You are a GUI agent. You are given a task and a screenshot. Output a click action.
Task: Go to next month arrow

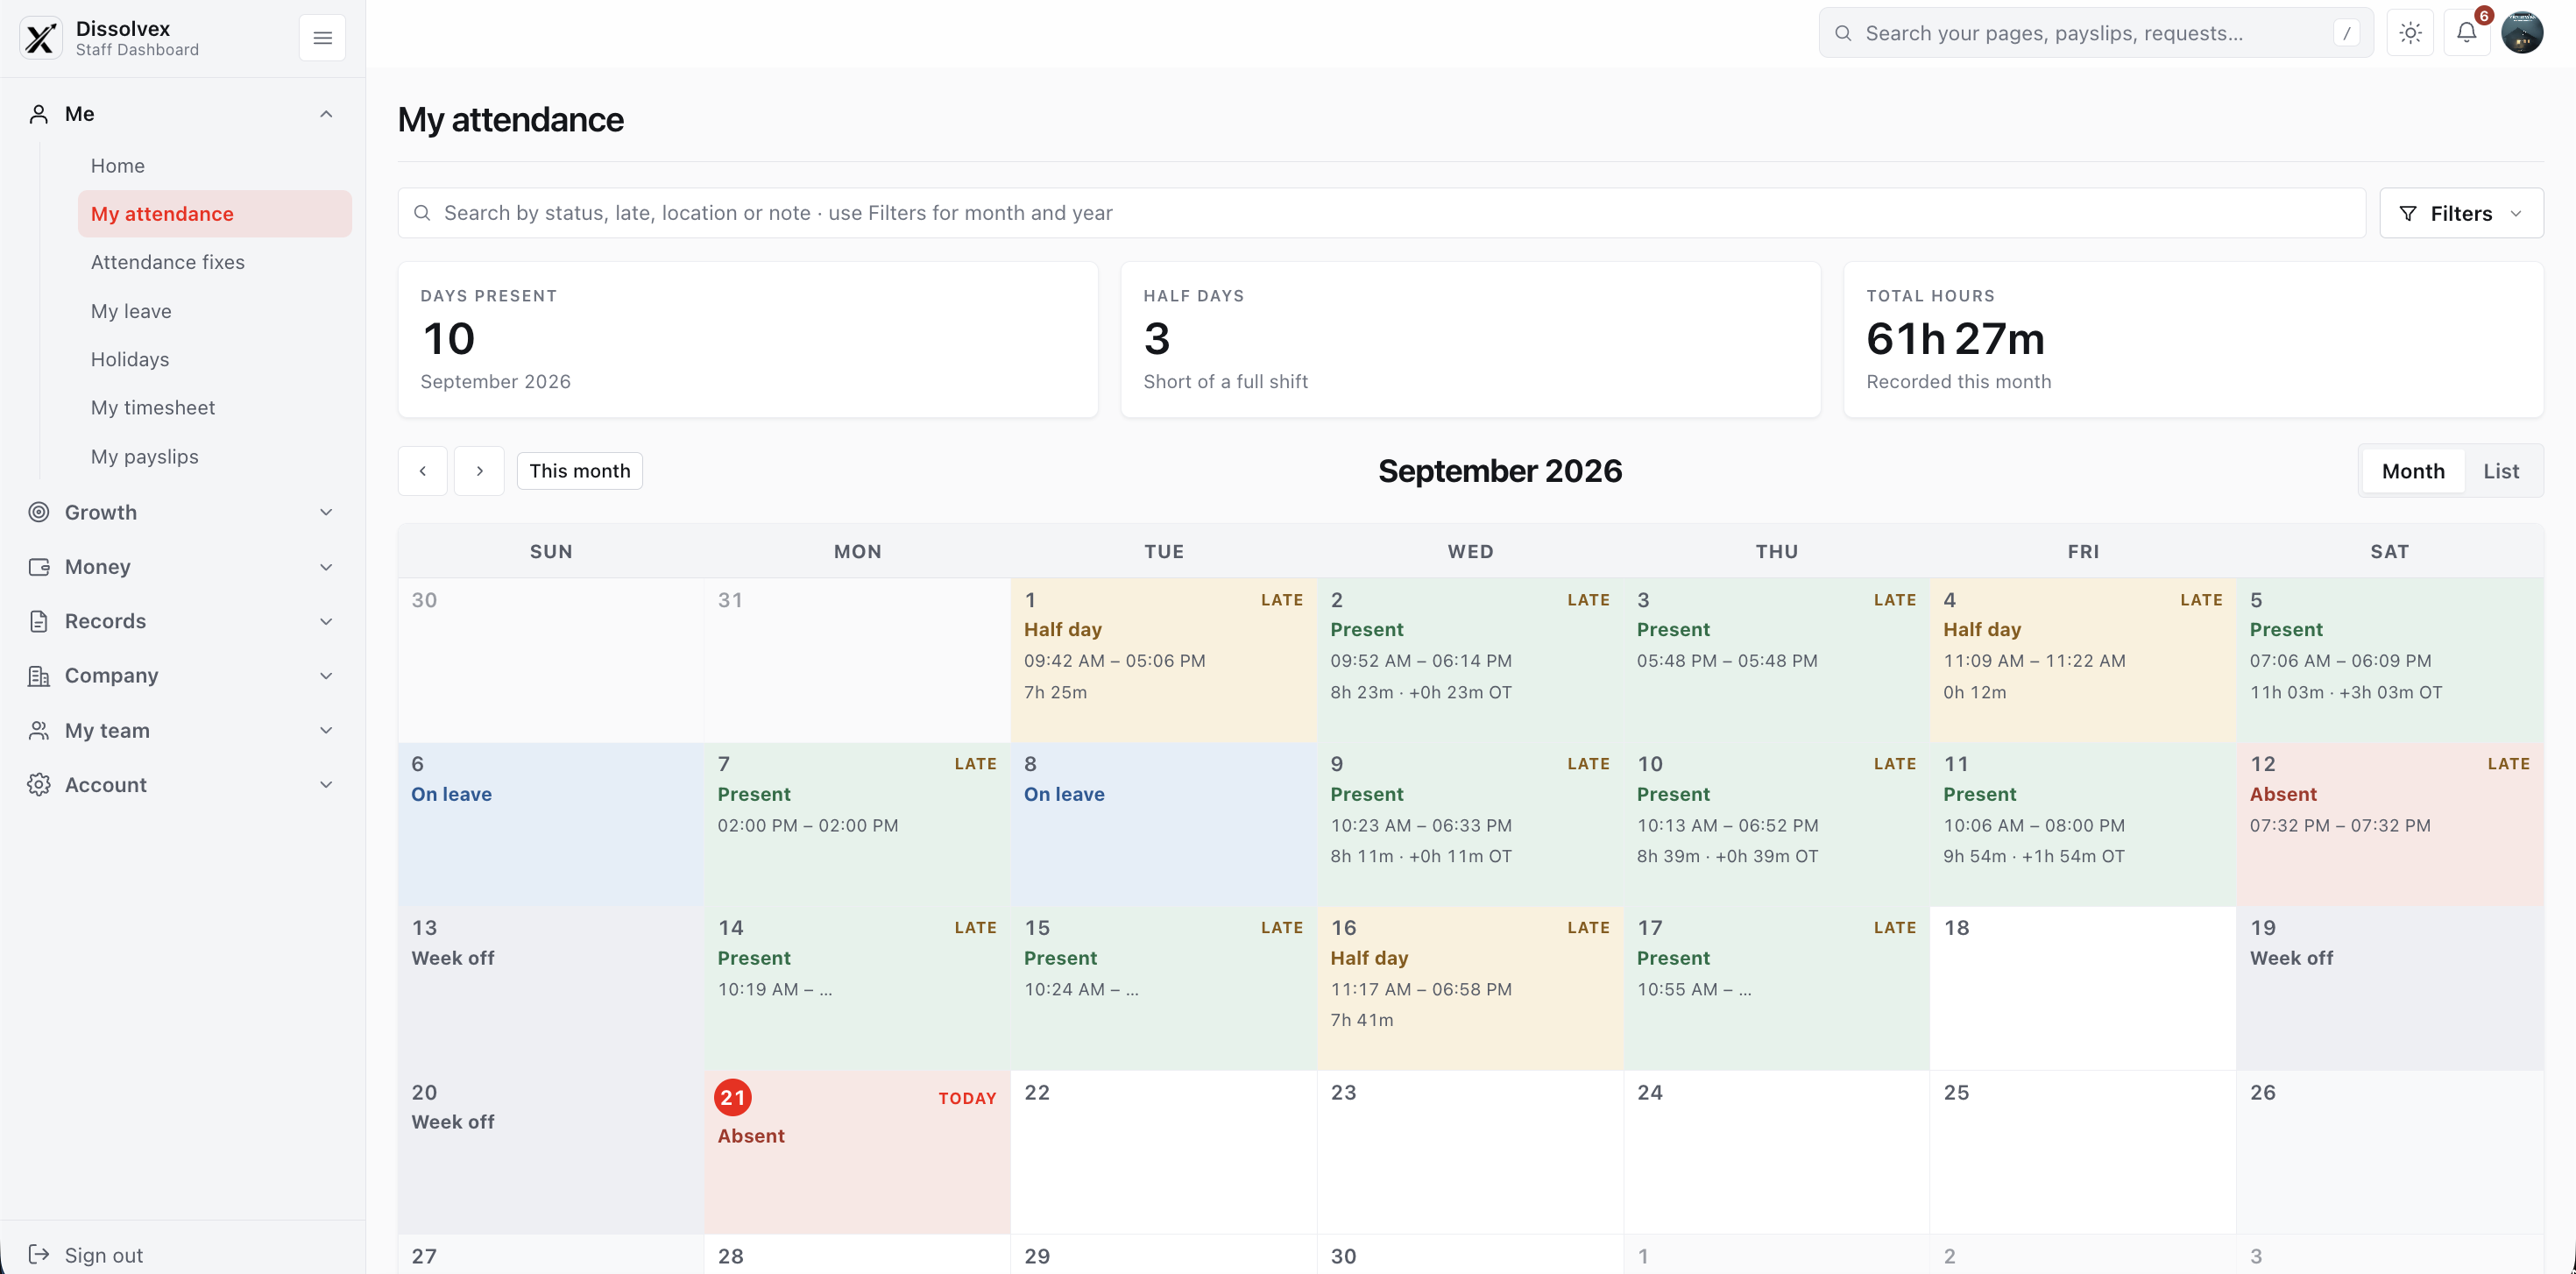(x=479, y=471)
